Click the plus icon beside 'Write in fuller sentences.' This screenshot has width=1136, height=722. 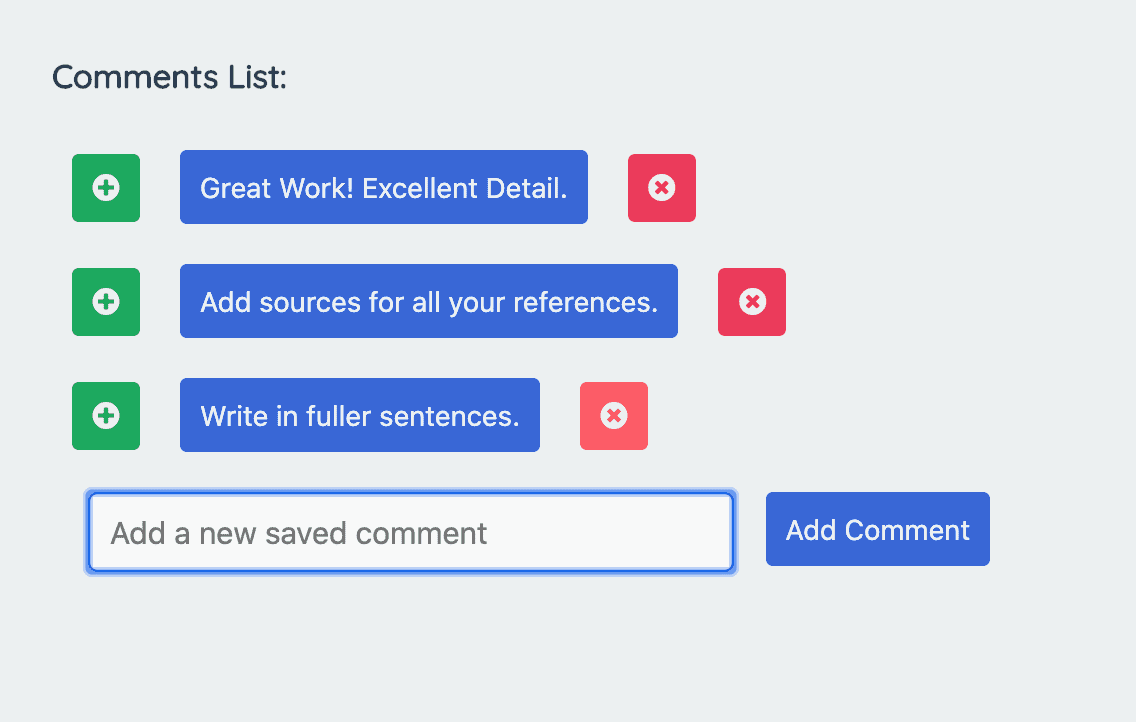(x=105, y=416)
